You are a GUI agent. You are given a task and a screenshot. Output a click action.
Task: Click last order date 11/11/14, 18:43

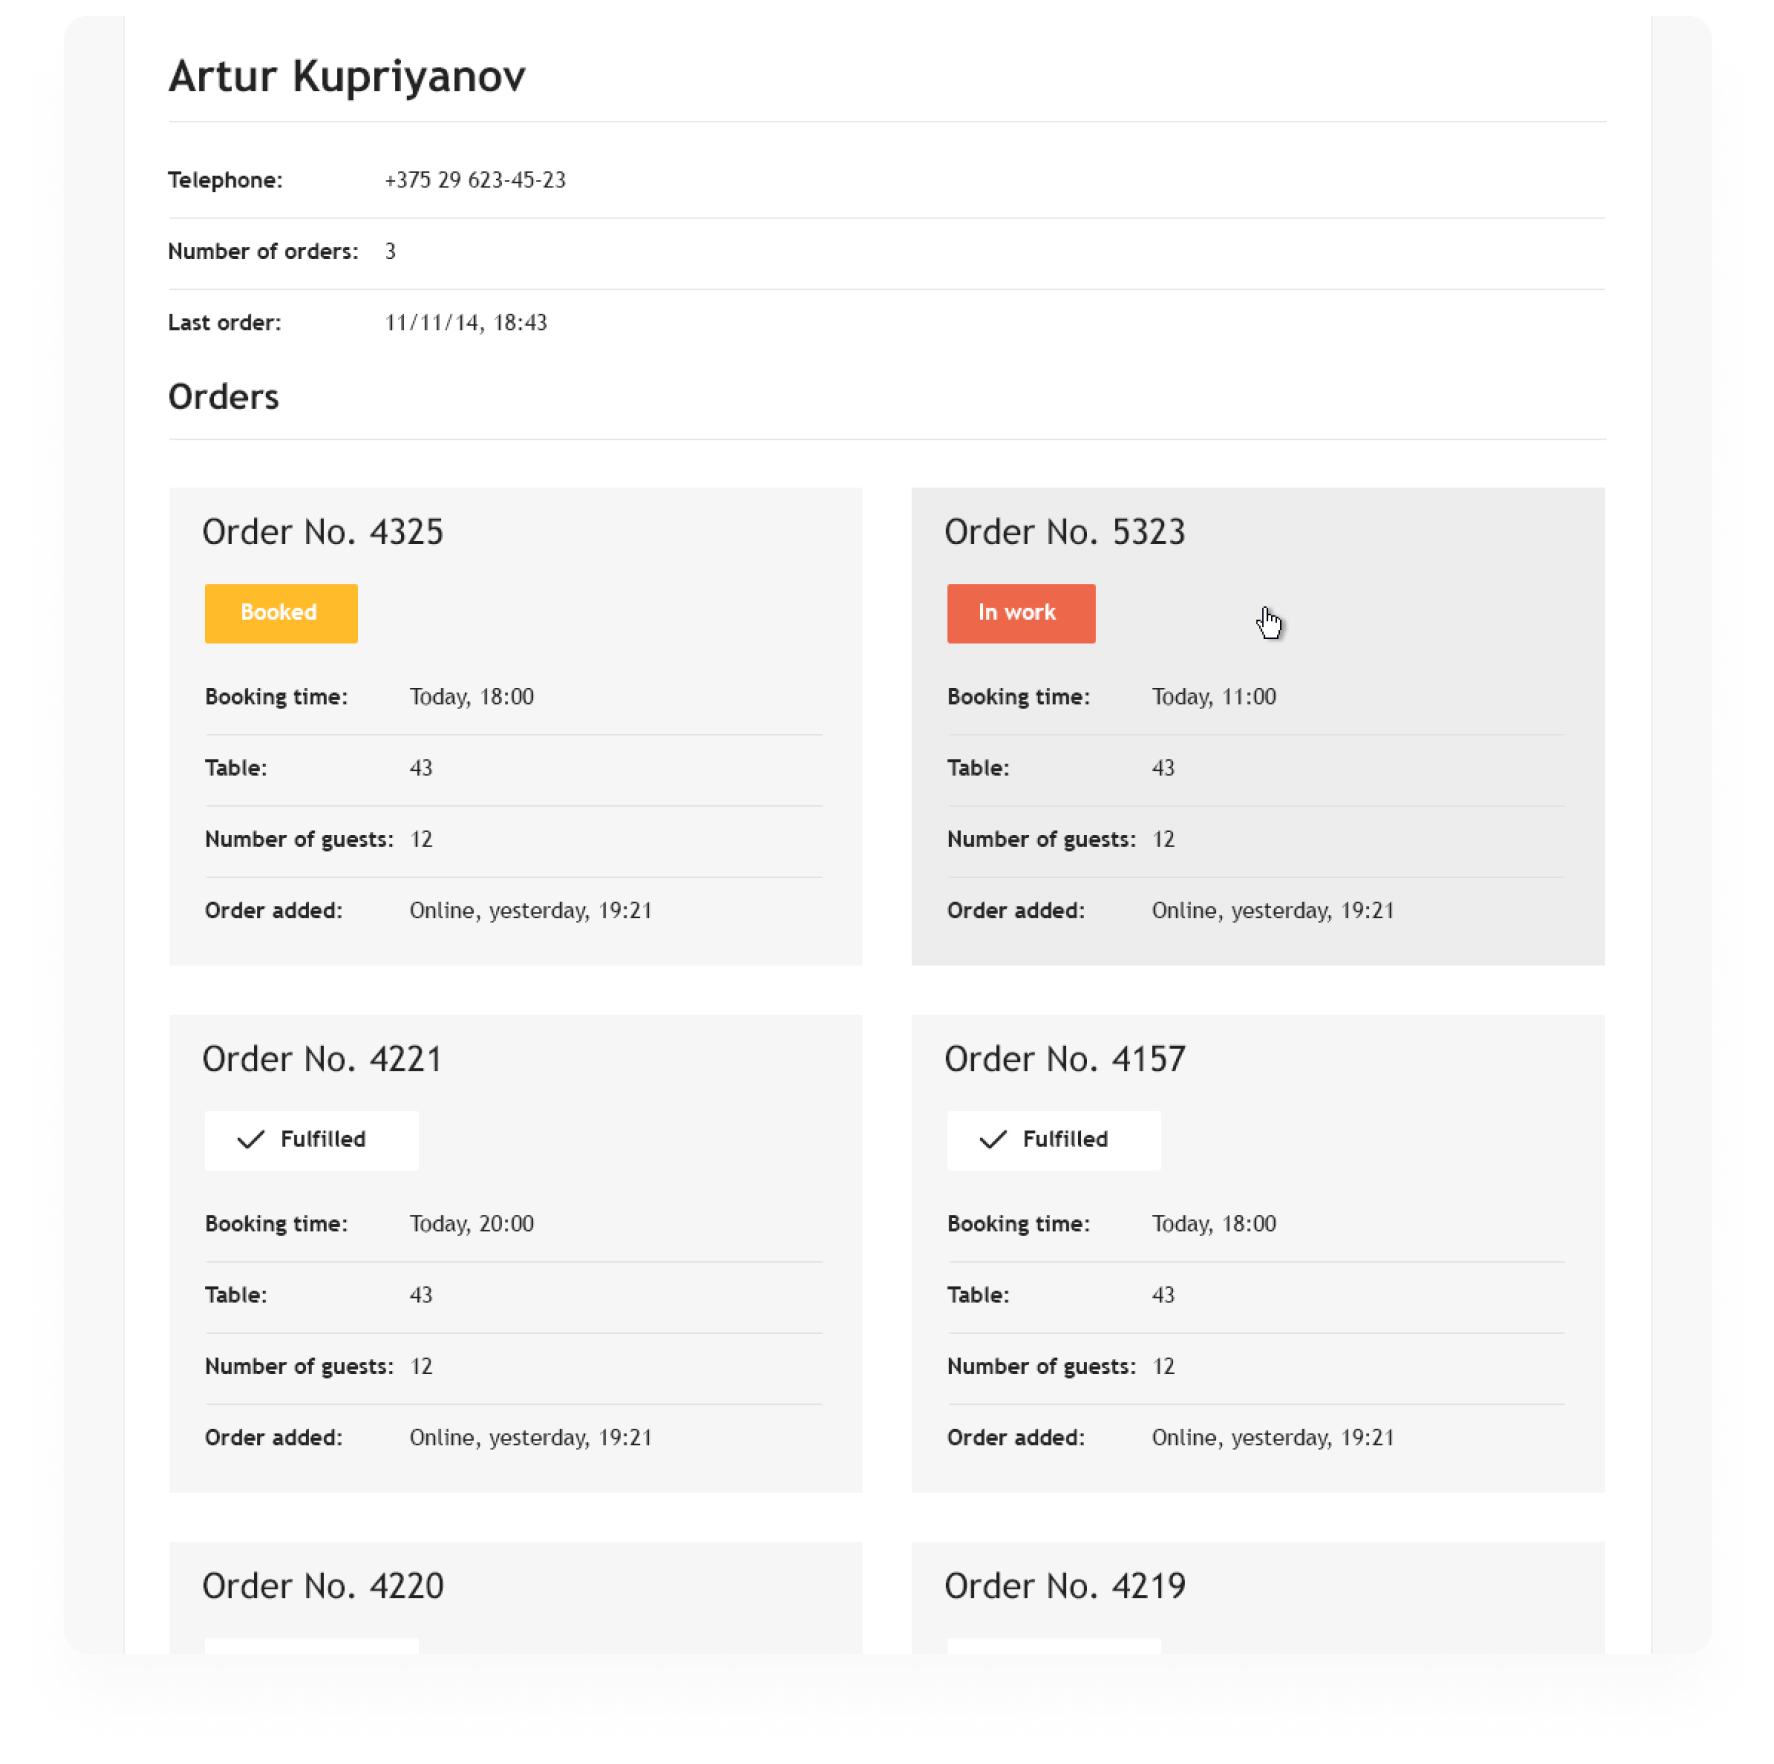click(x=466, y=323)
